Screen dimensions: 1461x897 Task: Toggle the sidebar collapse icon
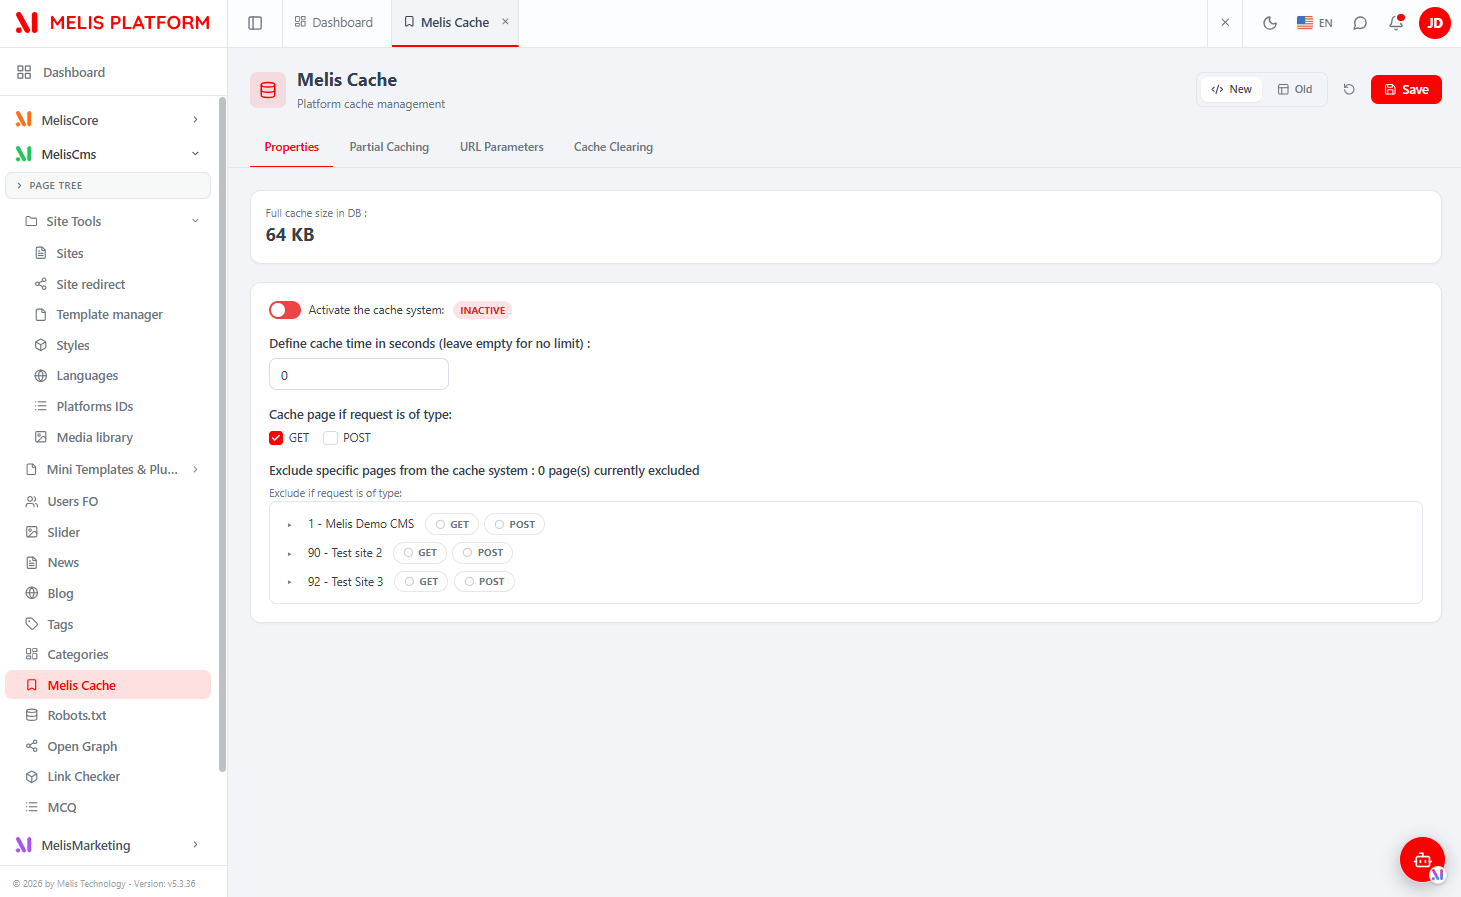255,23
